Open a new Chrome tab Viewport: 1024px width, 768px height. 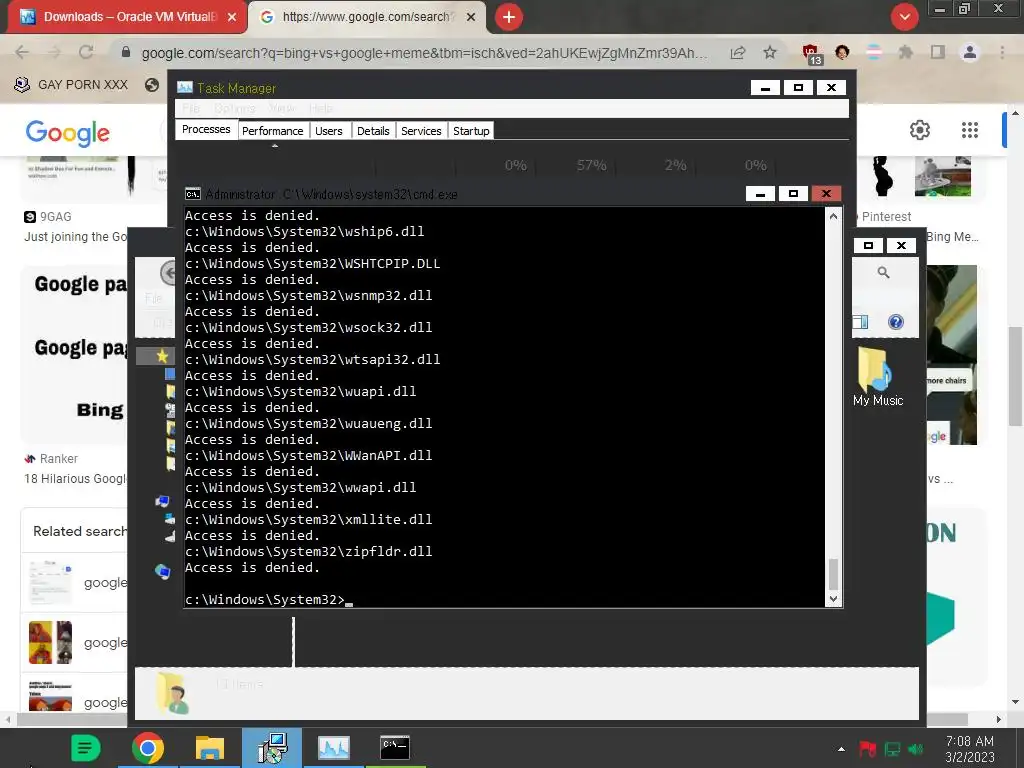point(509,17)
